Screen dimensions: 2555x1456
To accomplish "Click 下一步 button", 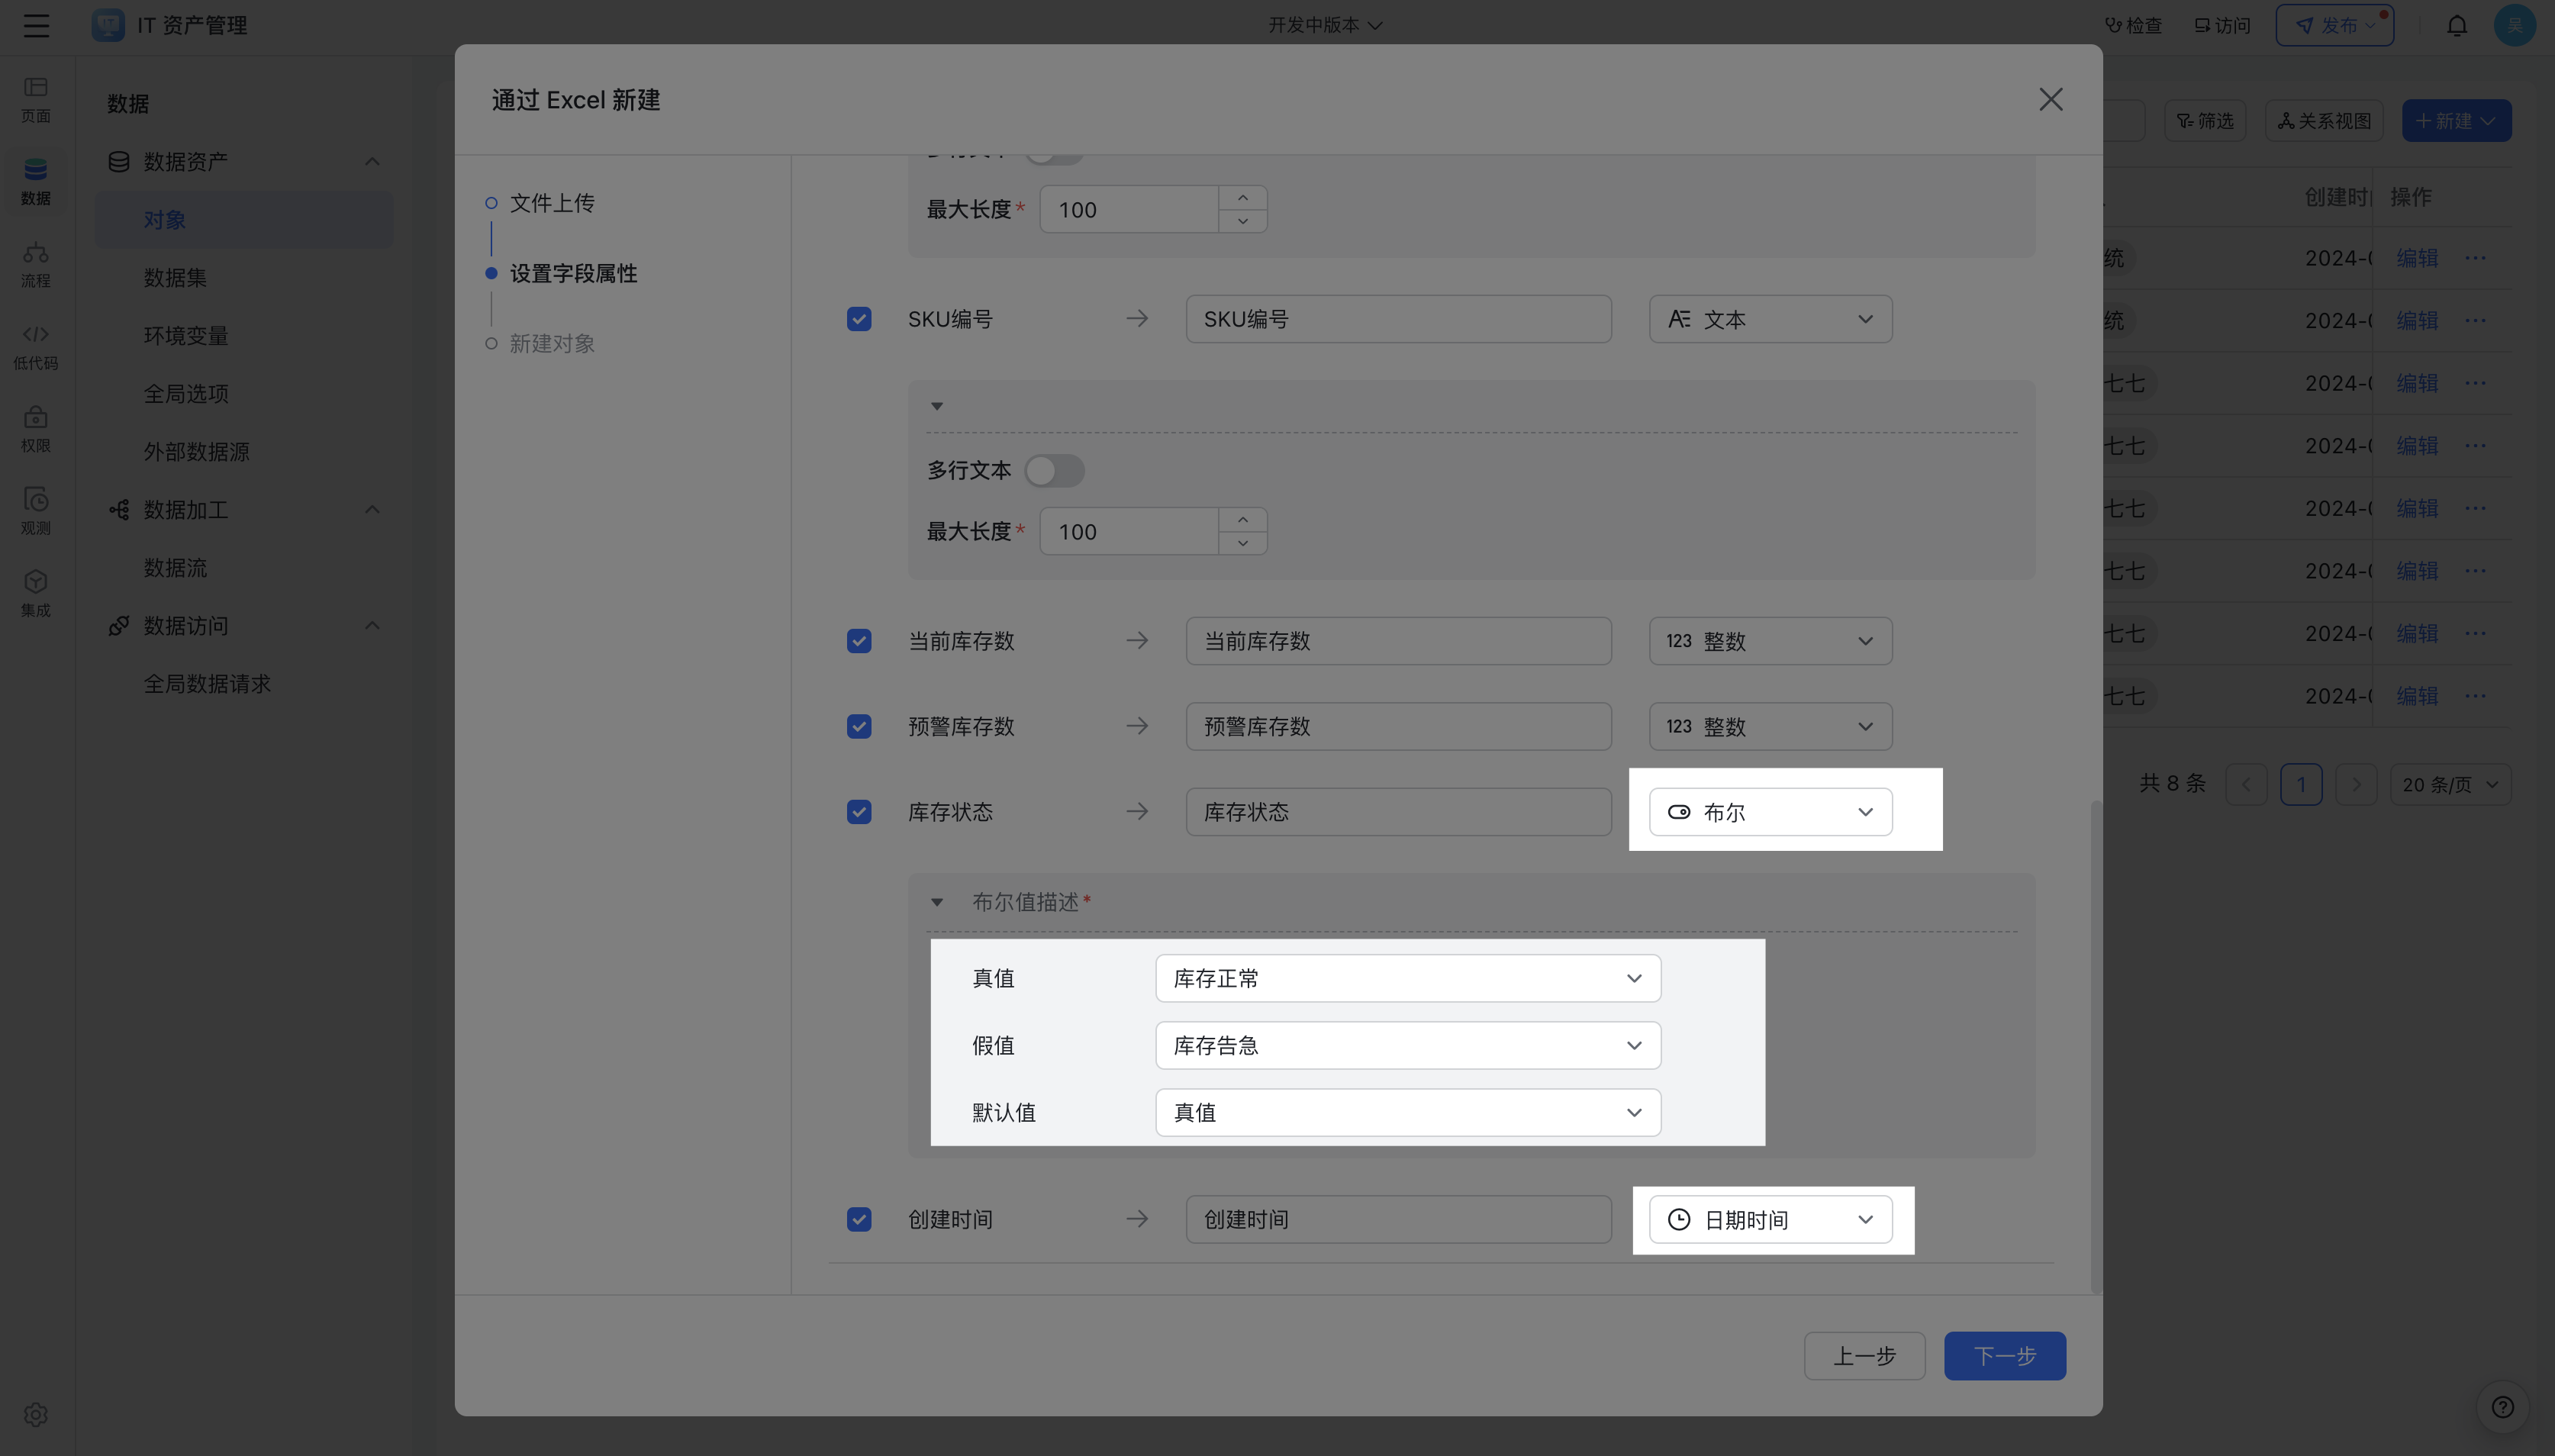I will [2005, 1356].
